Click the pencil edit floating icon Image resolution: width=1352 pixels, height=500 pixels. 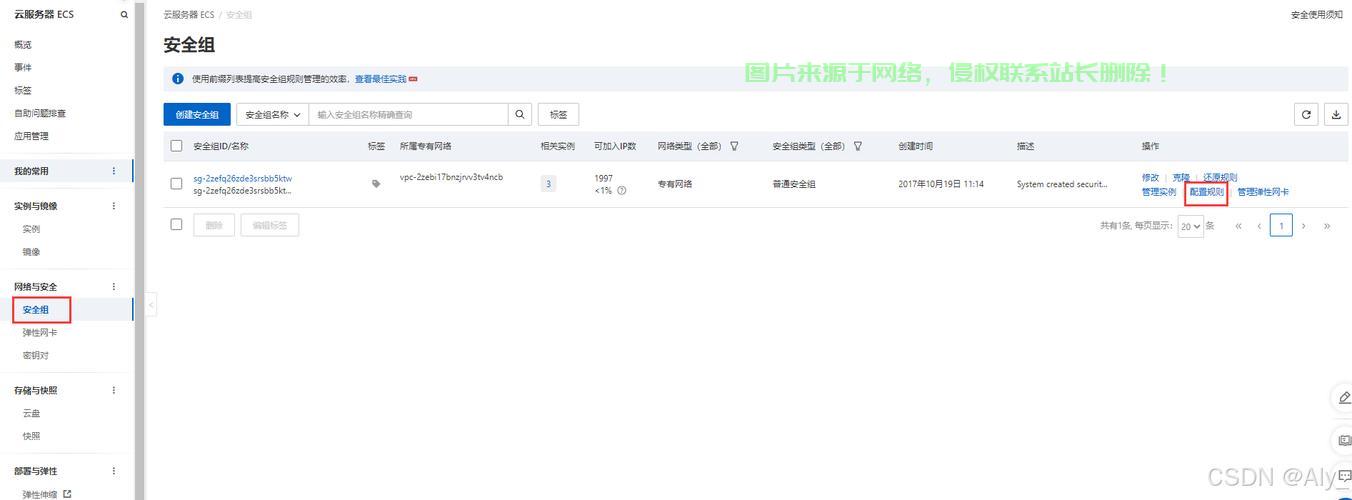pos(1344,398)
